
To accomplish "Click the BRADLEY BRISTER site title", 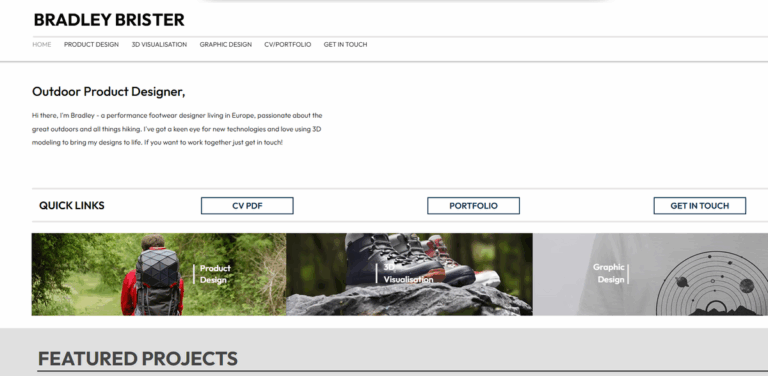I will tap(109, 20).
